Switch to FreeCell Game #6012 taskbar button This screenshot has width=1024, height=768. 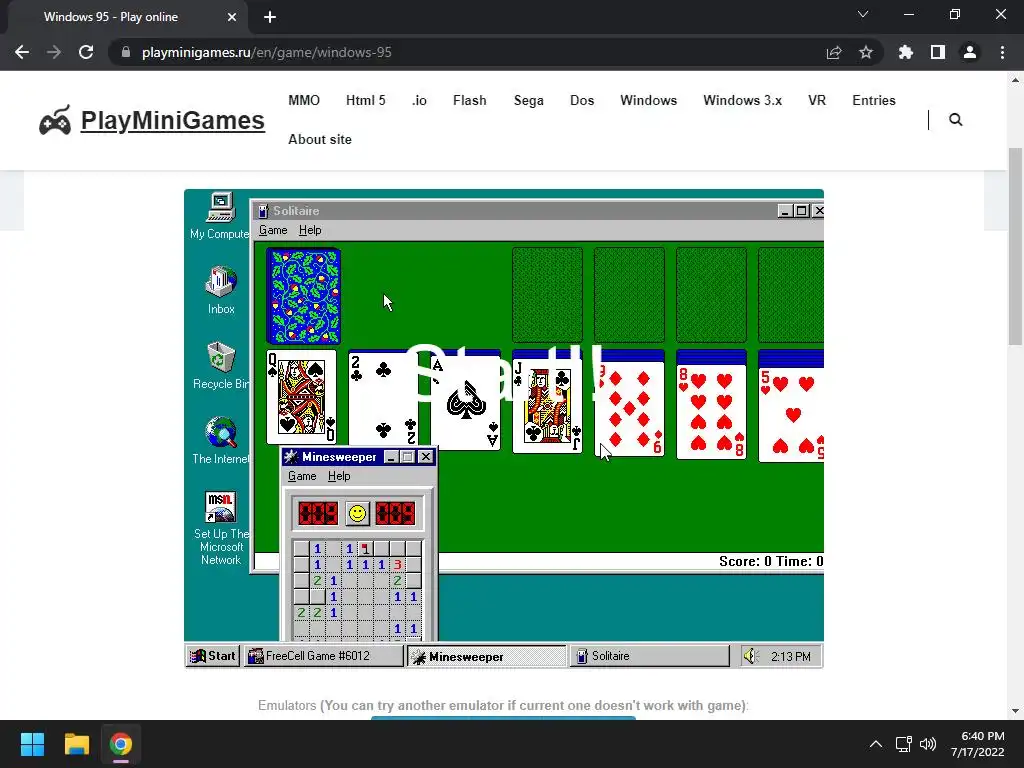(x=324, y=656)
